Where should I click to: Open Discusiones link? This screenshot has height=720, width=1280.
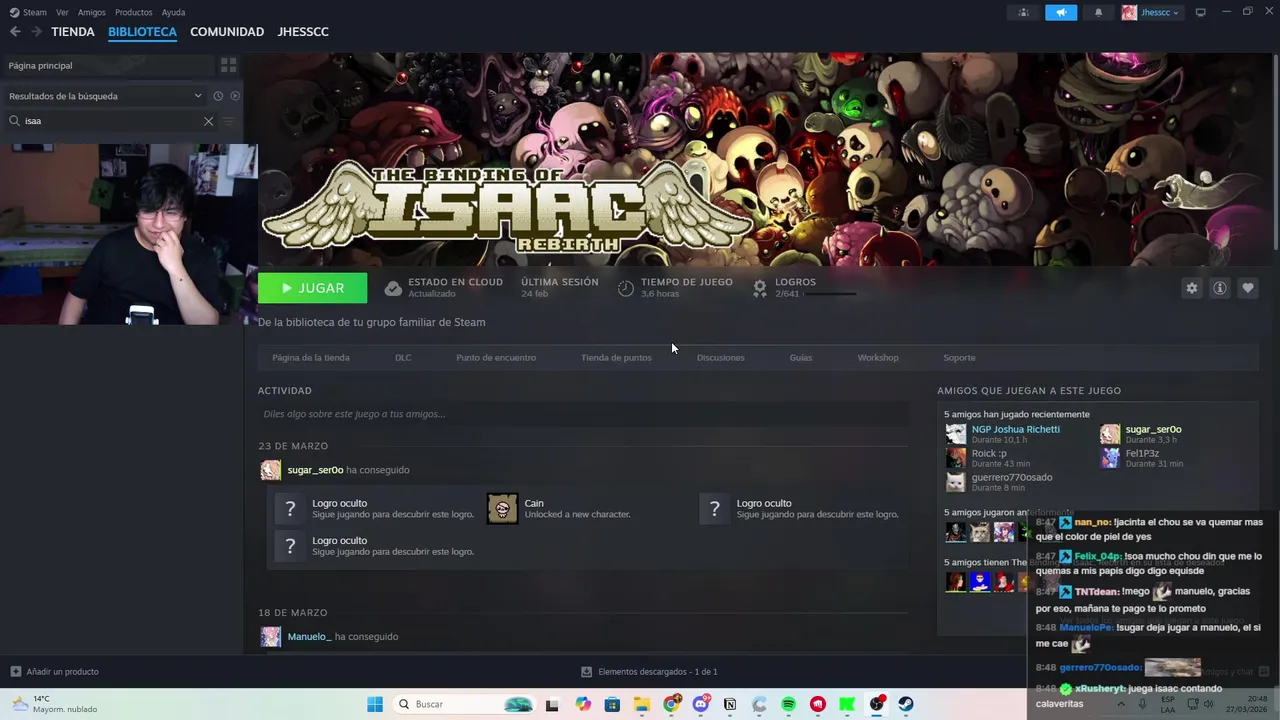pos(720,357)
